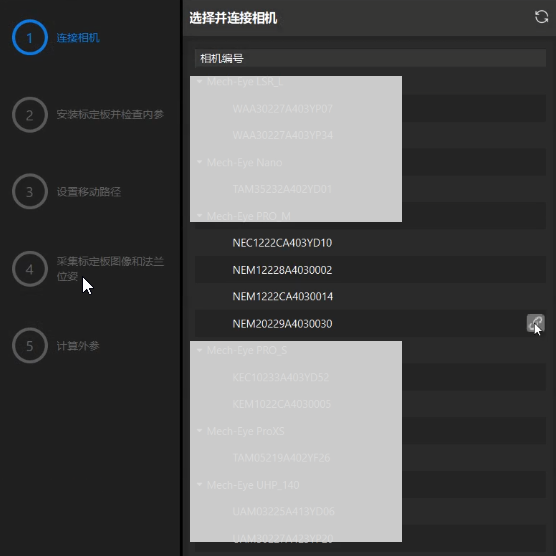Collapse the Mech-Eye PRO_S group
This screenshot has width=556, height=556.
[200, 350]
